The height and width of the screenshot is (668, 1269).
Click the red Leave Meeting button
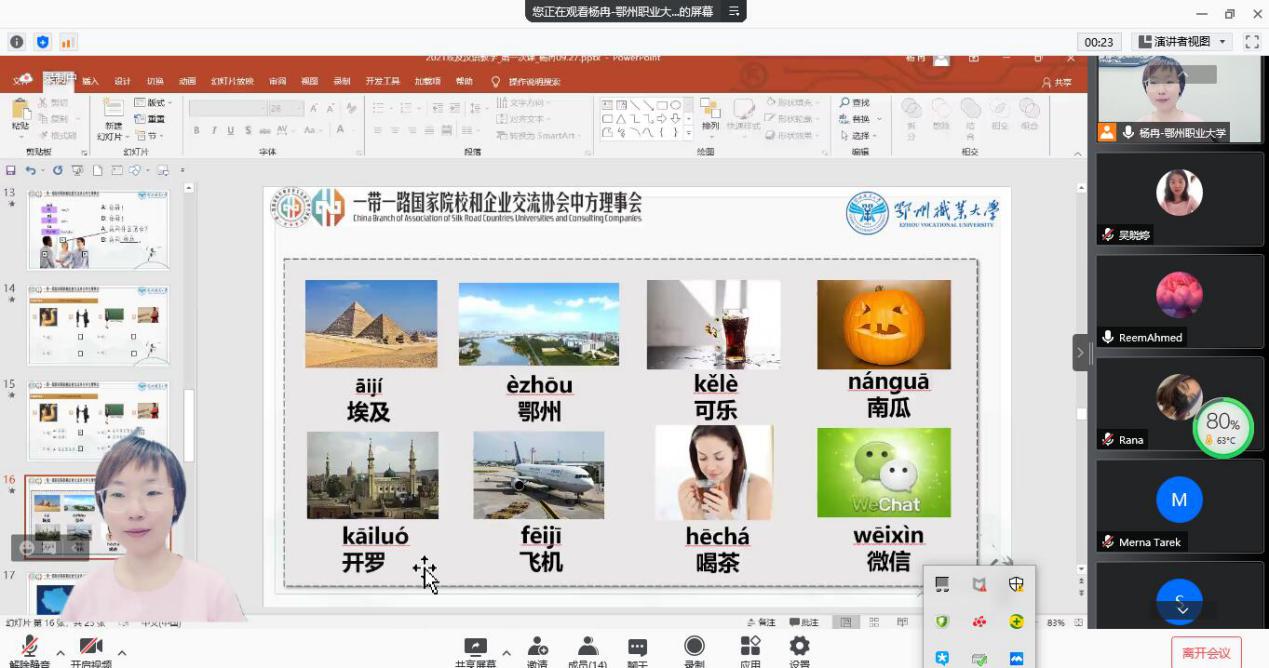(x=1206, y=653)
